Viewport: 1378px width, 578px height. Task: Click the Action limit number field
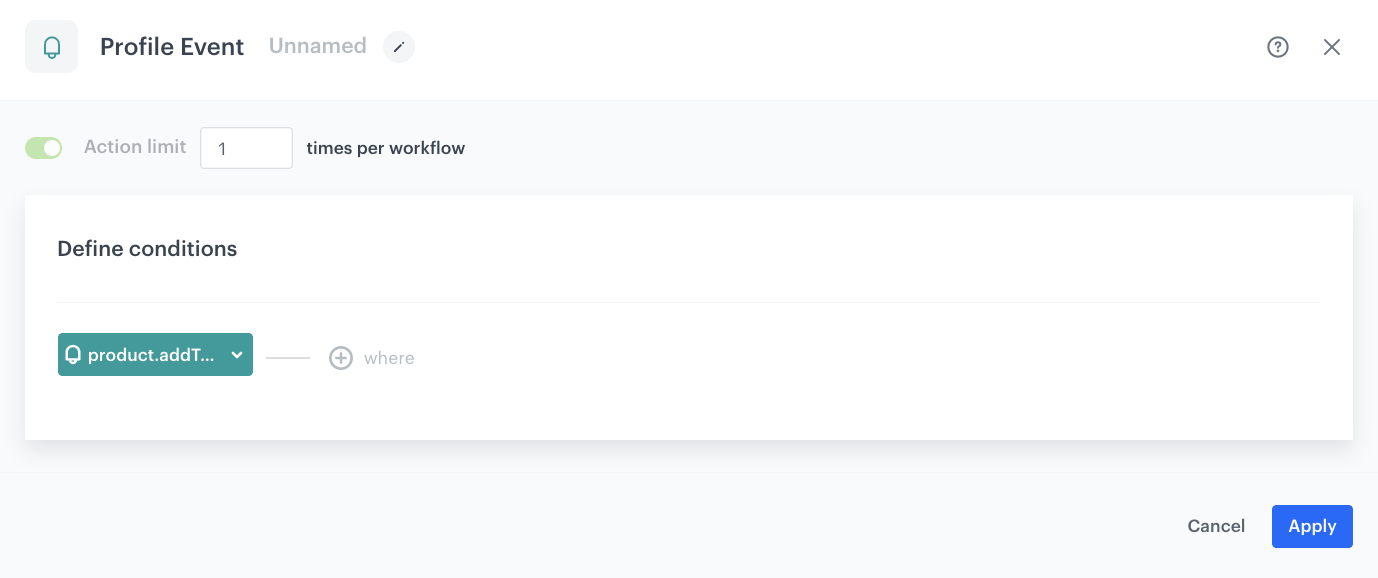point(246,148)
